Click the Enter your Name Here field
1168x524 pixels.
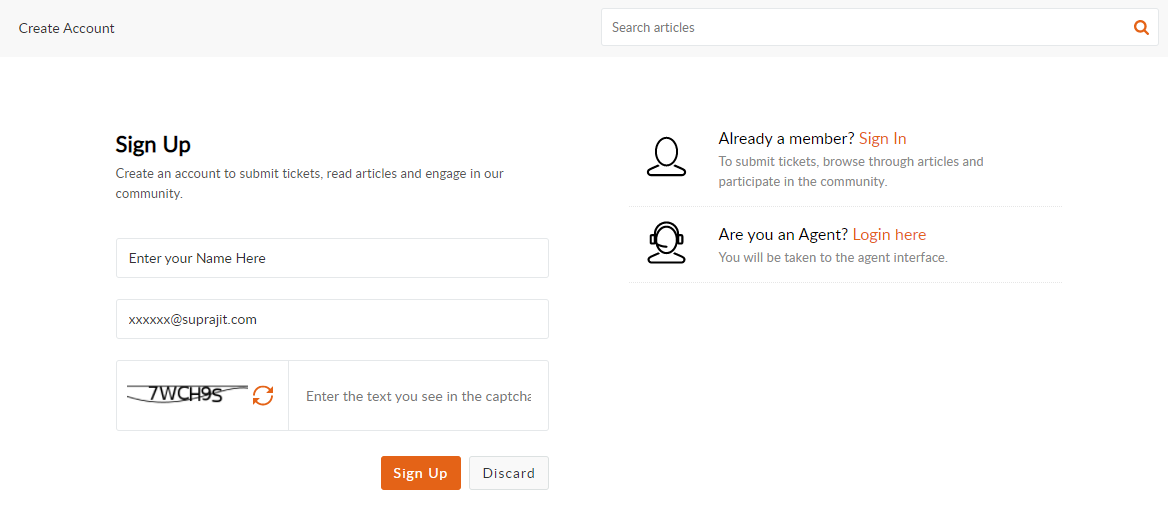tap(332, 258)
